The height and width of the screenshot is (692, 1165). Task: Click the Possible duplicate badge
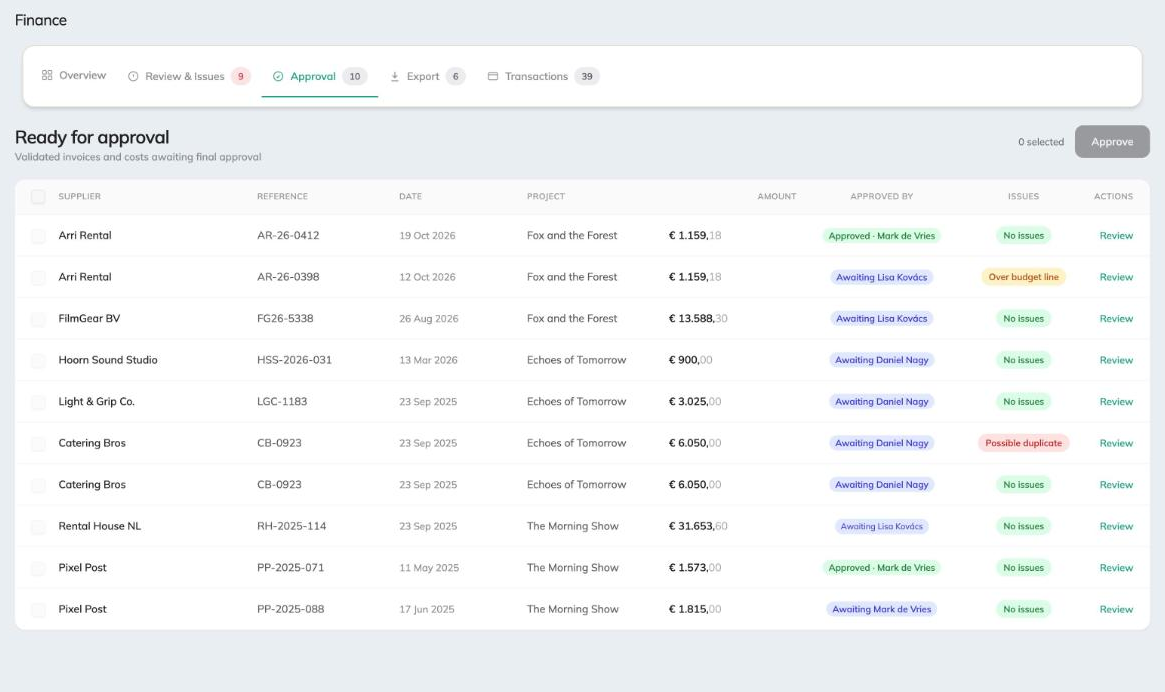tap(1023, 443)
